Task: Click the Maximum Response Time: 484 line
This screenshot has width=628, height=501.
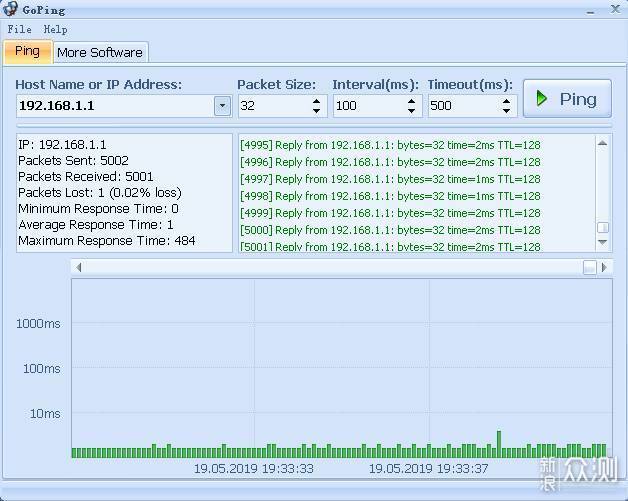Action: [107, 241]
